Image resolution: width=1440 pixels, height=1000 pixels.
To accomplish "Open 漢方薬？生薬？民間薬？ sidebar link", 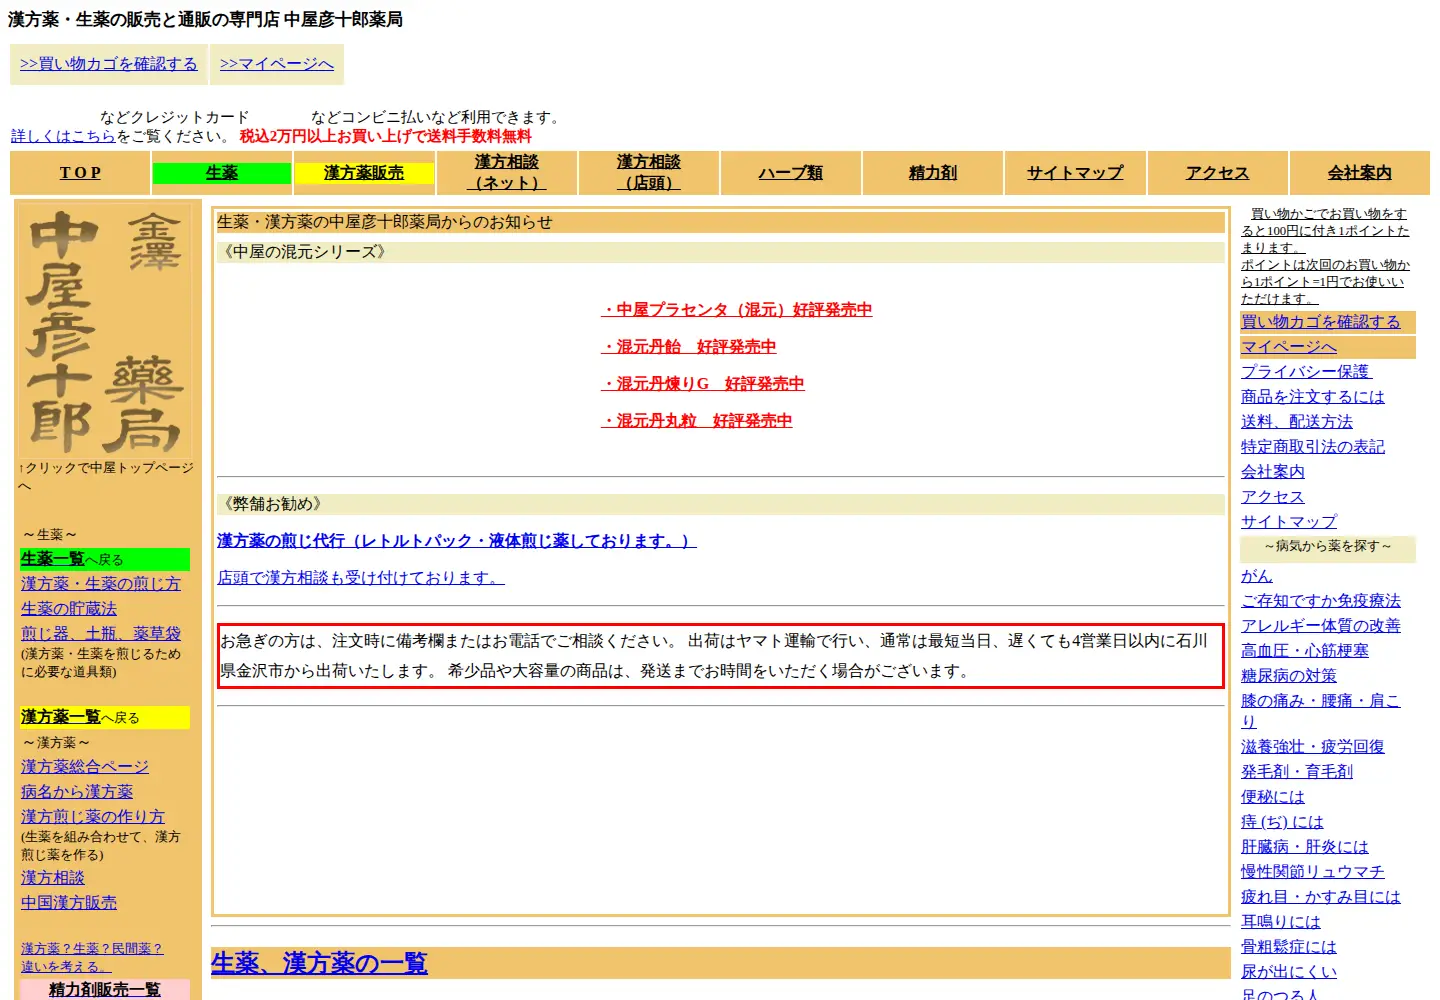I will 91,957.
